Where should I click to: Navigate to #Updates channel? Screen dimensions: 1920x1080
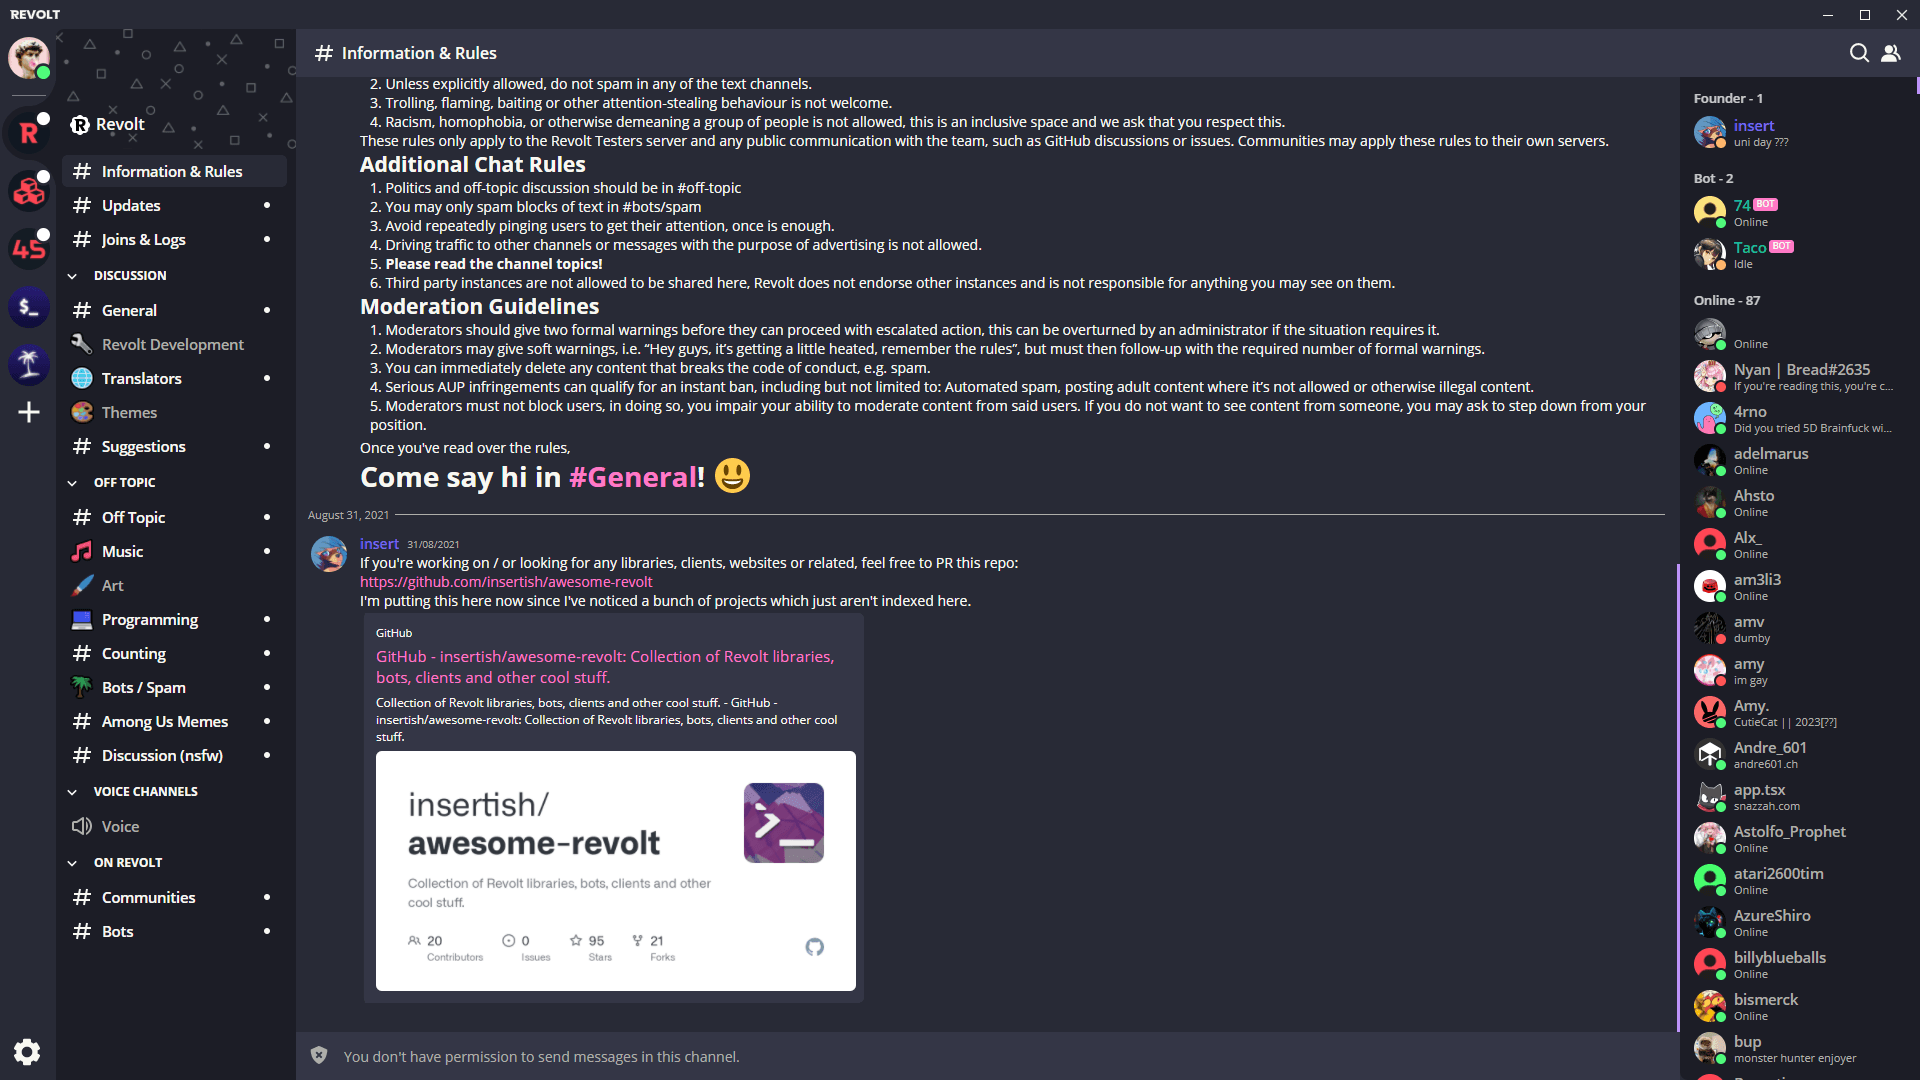132,204
